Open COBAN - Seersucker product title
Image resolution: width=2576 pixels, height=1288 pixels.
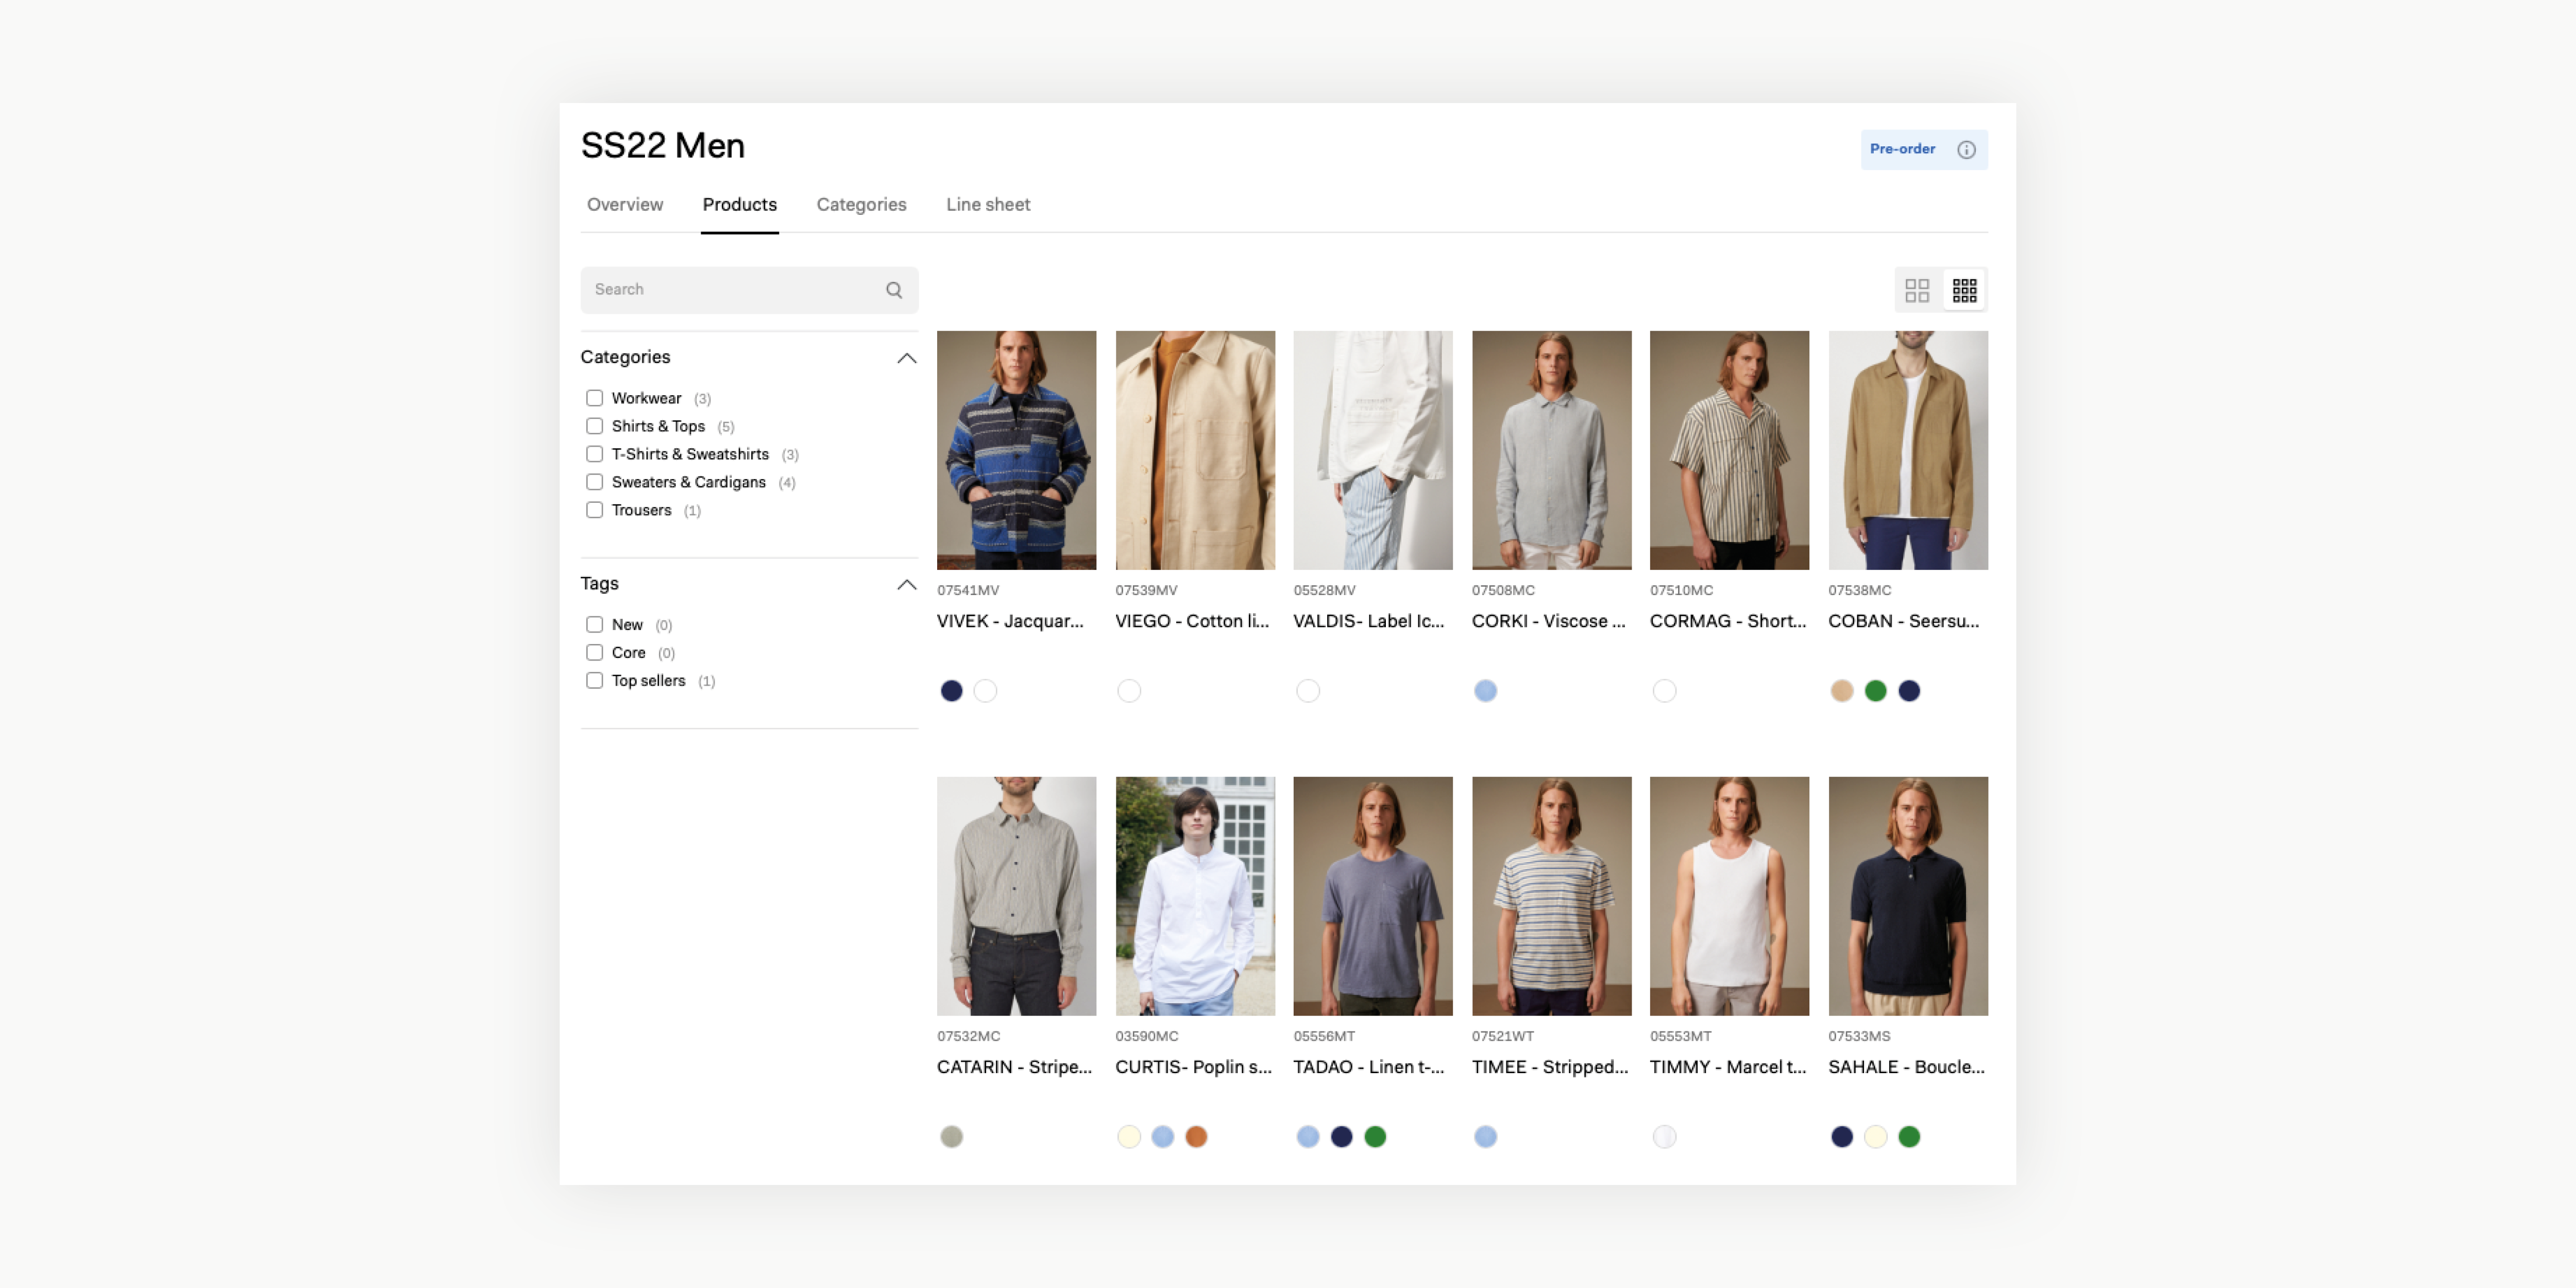[1904, 621]
